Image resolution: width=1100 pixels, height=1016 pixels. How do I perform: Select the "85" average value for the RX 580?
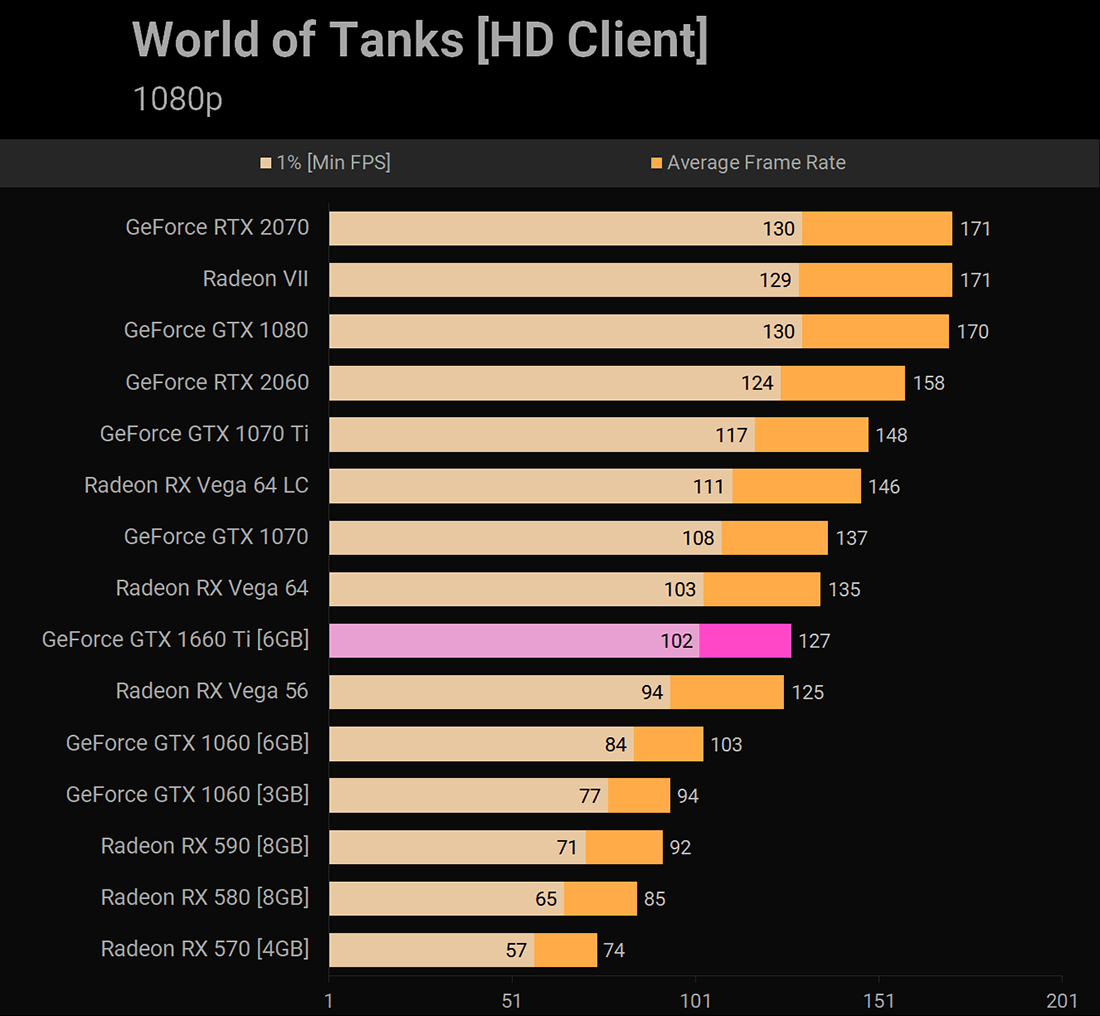click(655, 899)
